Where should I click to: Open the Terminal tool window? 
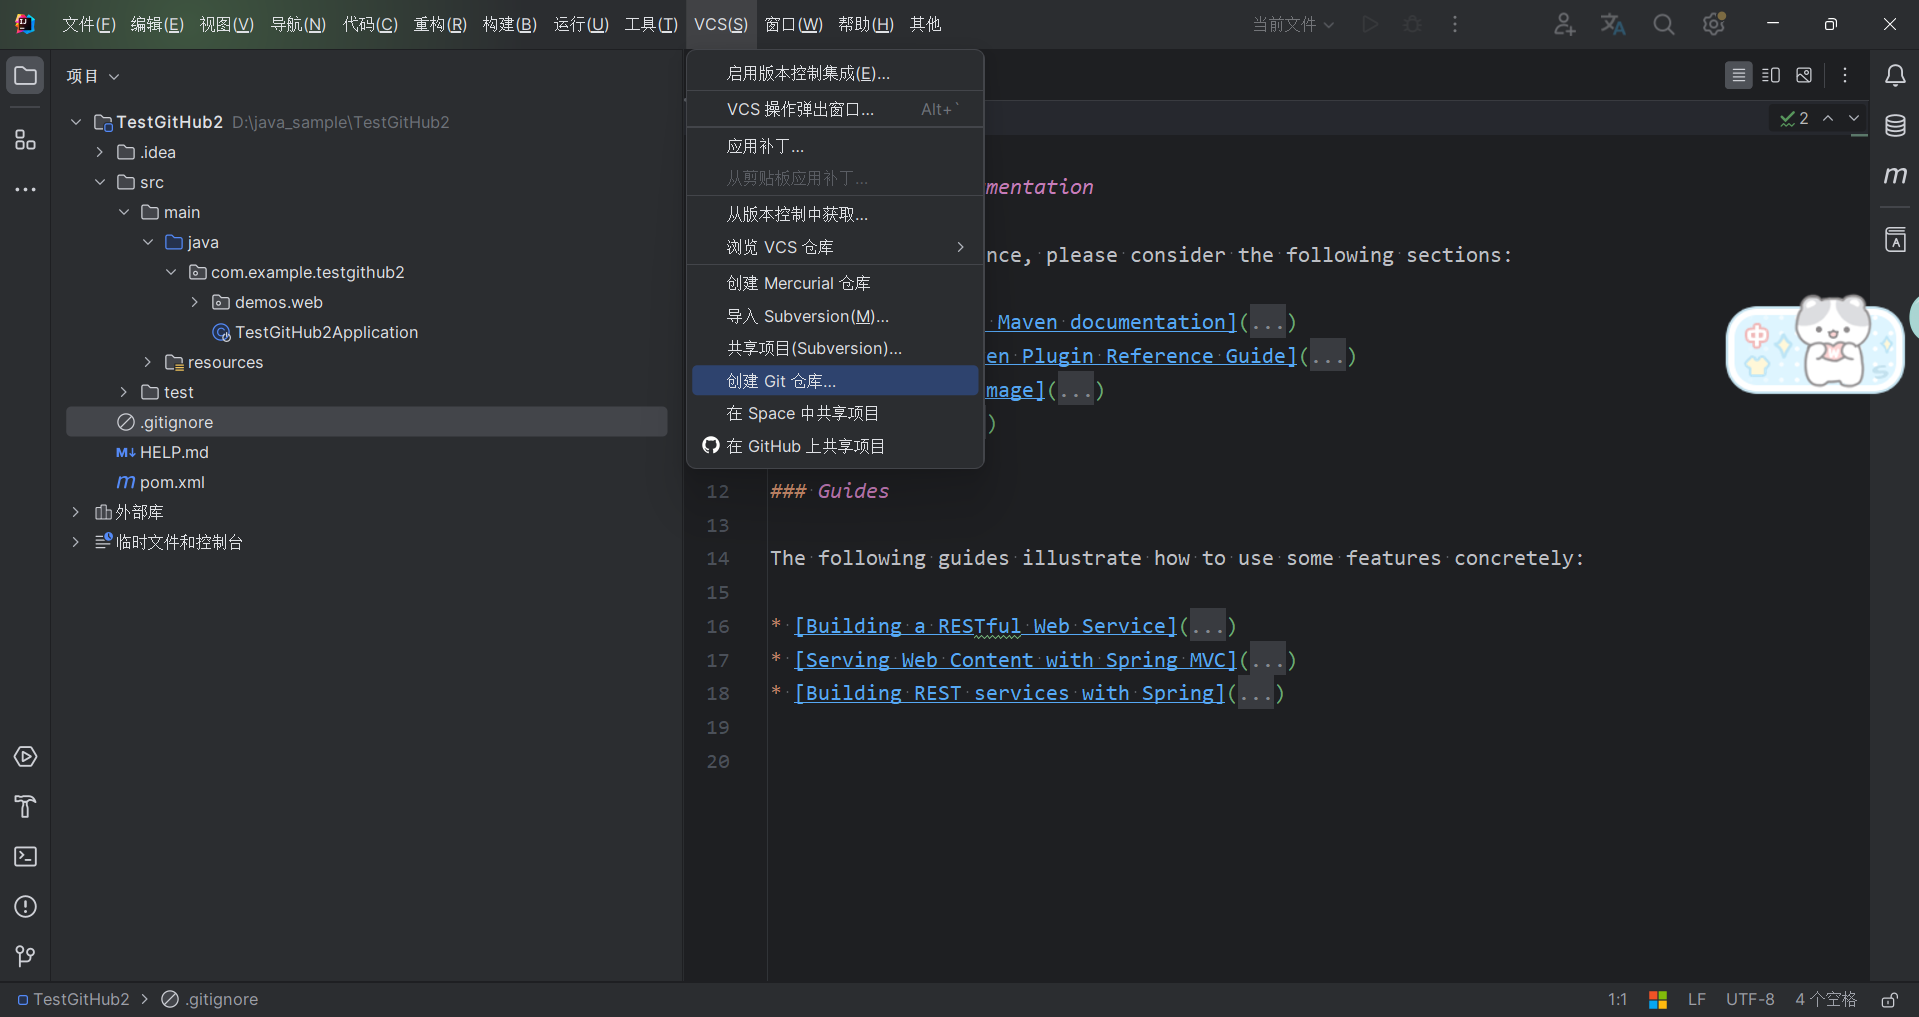(26, 857)
